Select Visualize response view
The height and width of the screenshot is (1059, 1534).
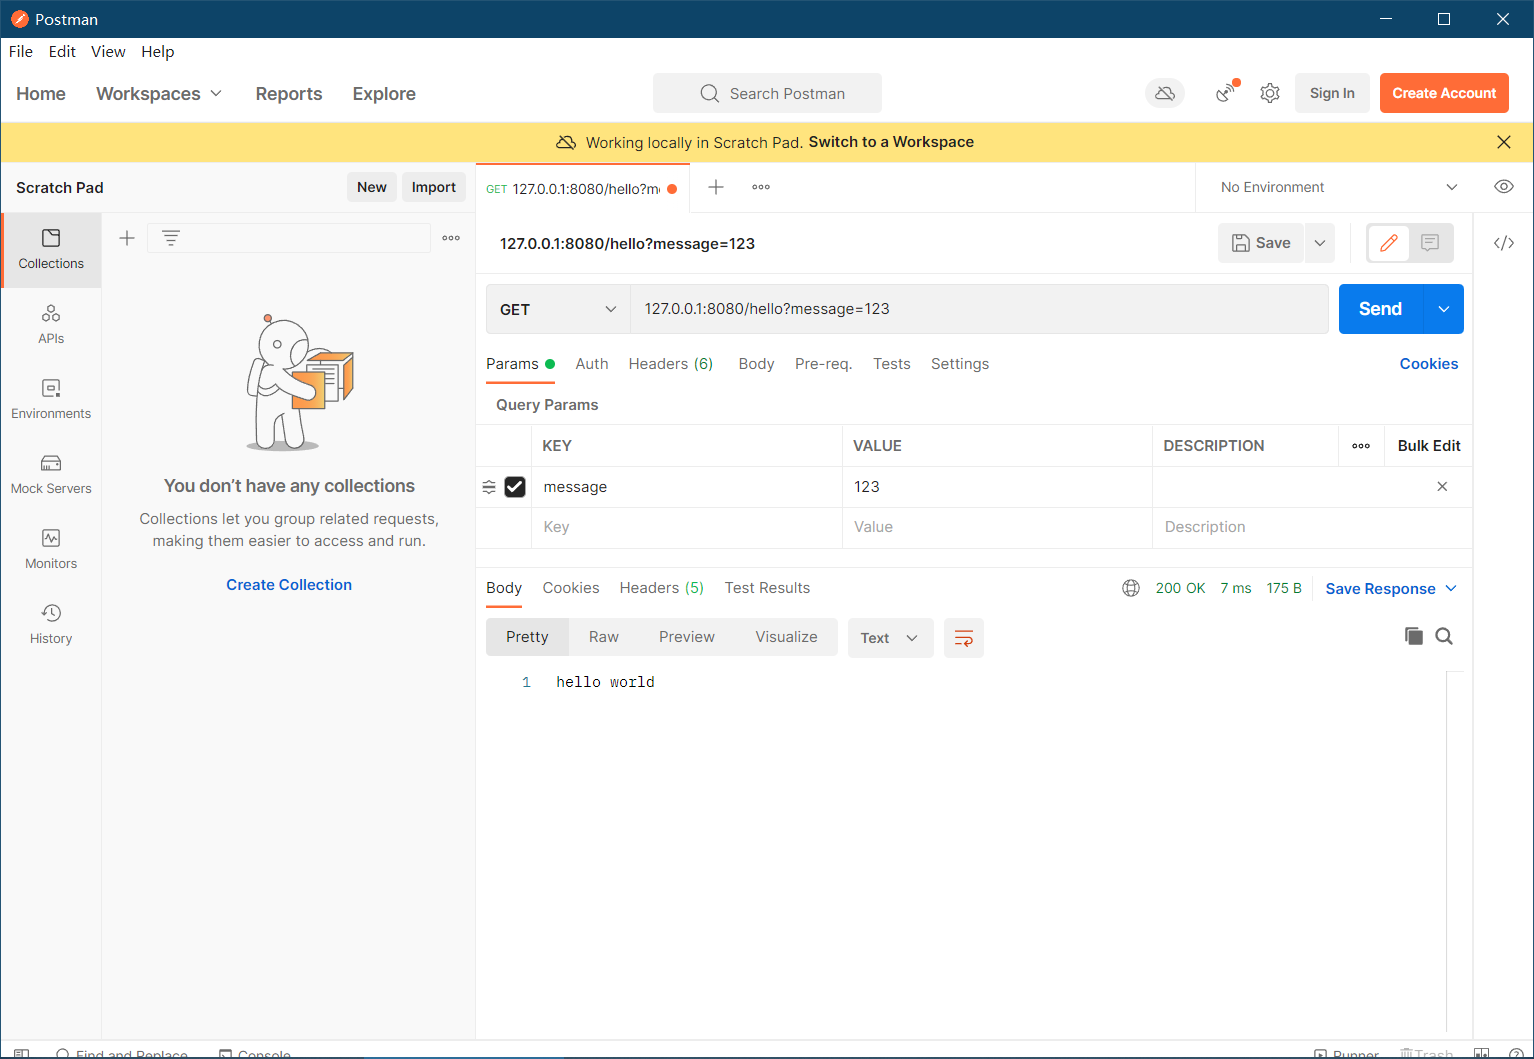(786, 637)
